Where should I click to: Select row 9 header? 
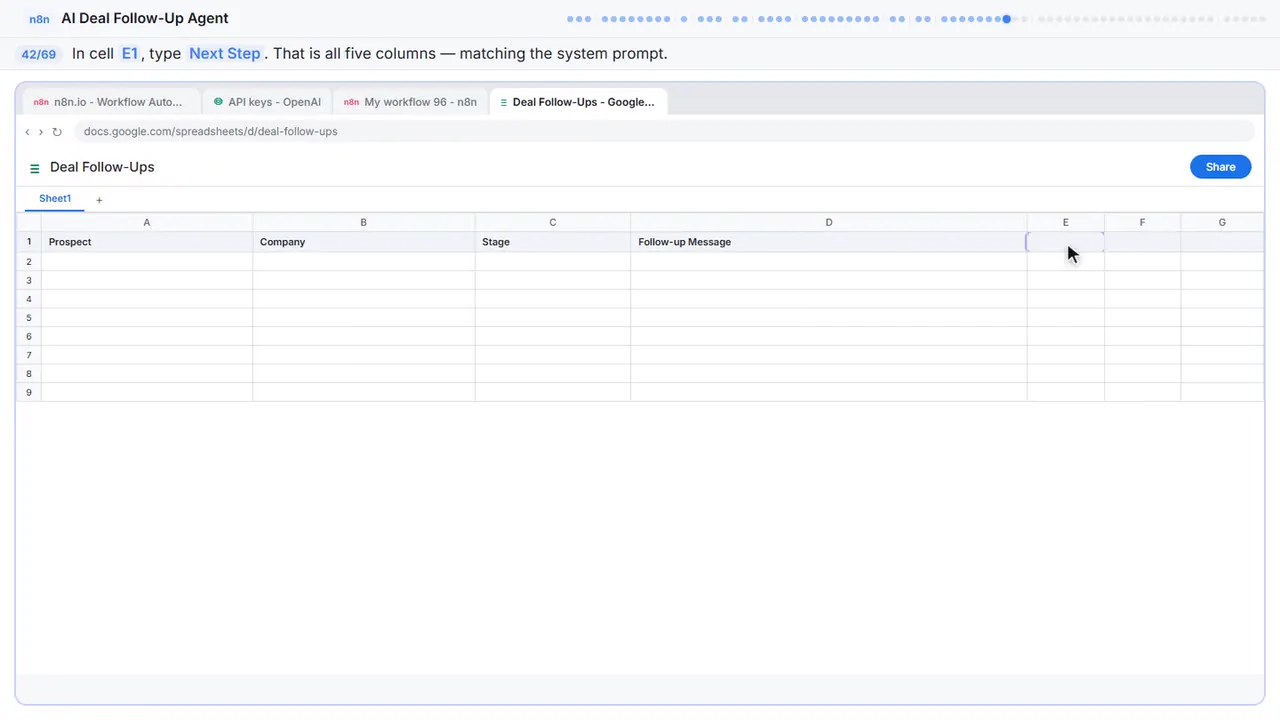(29, 392)
